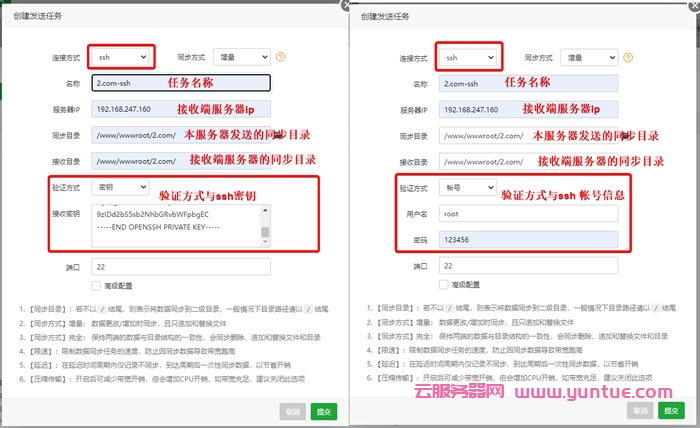Image resolution: width=700 pixels, height=428 pixels.
Task: Open the 验证方式 帐号 dropdown
Action: (467, 187)
